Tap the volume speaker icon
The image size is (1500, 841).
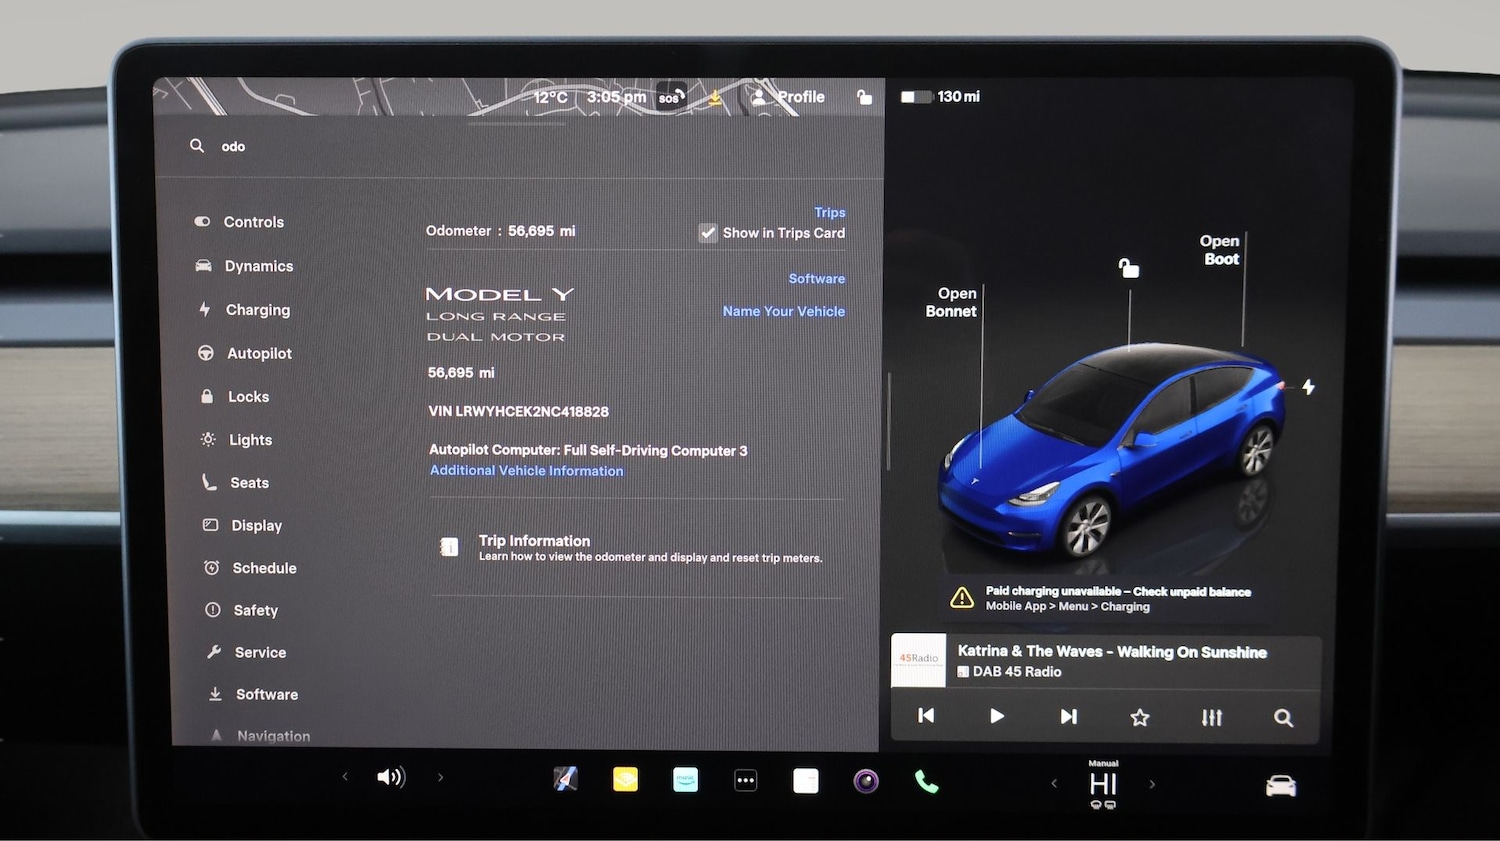click(392, 777)
